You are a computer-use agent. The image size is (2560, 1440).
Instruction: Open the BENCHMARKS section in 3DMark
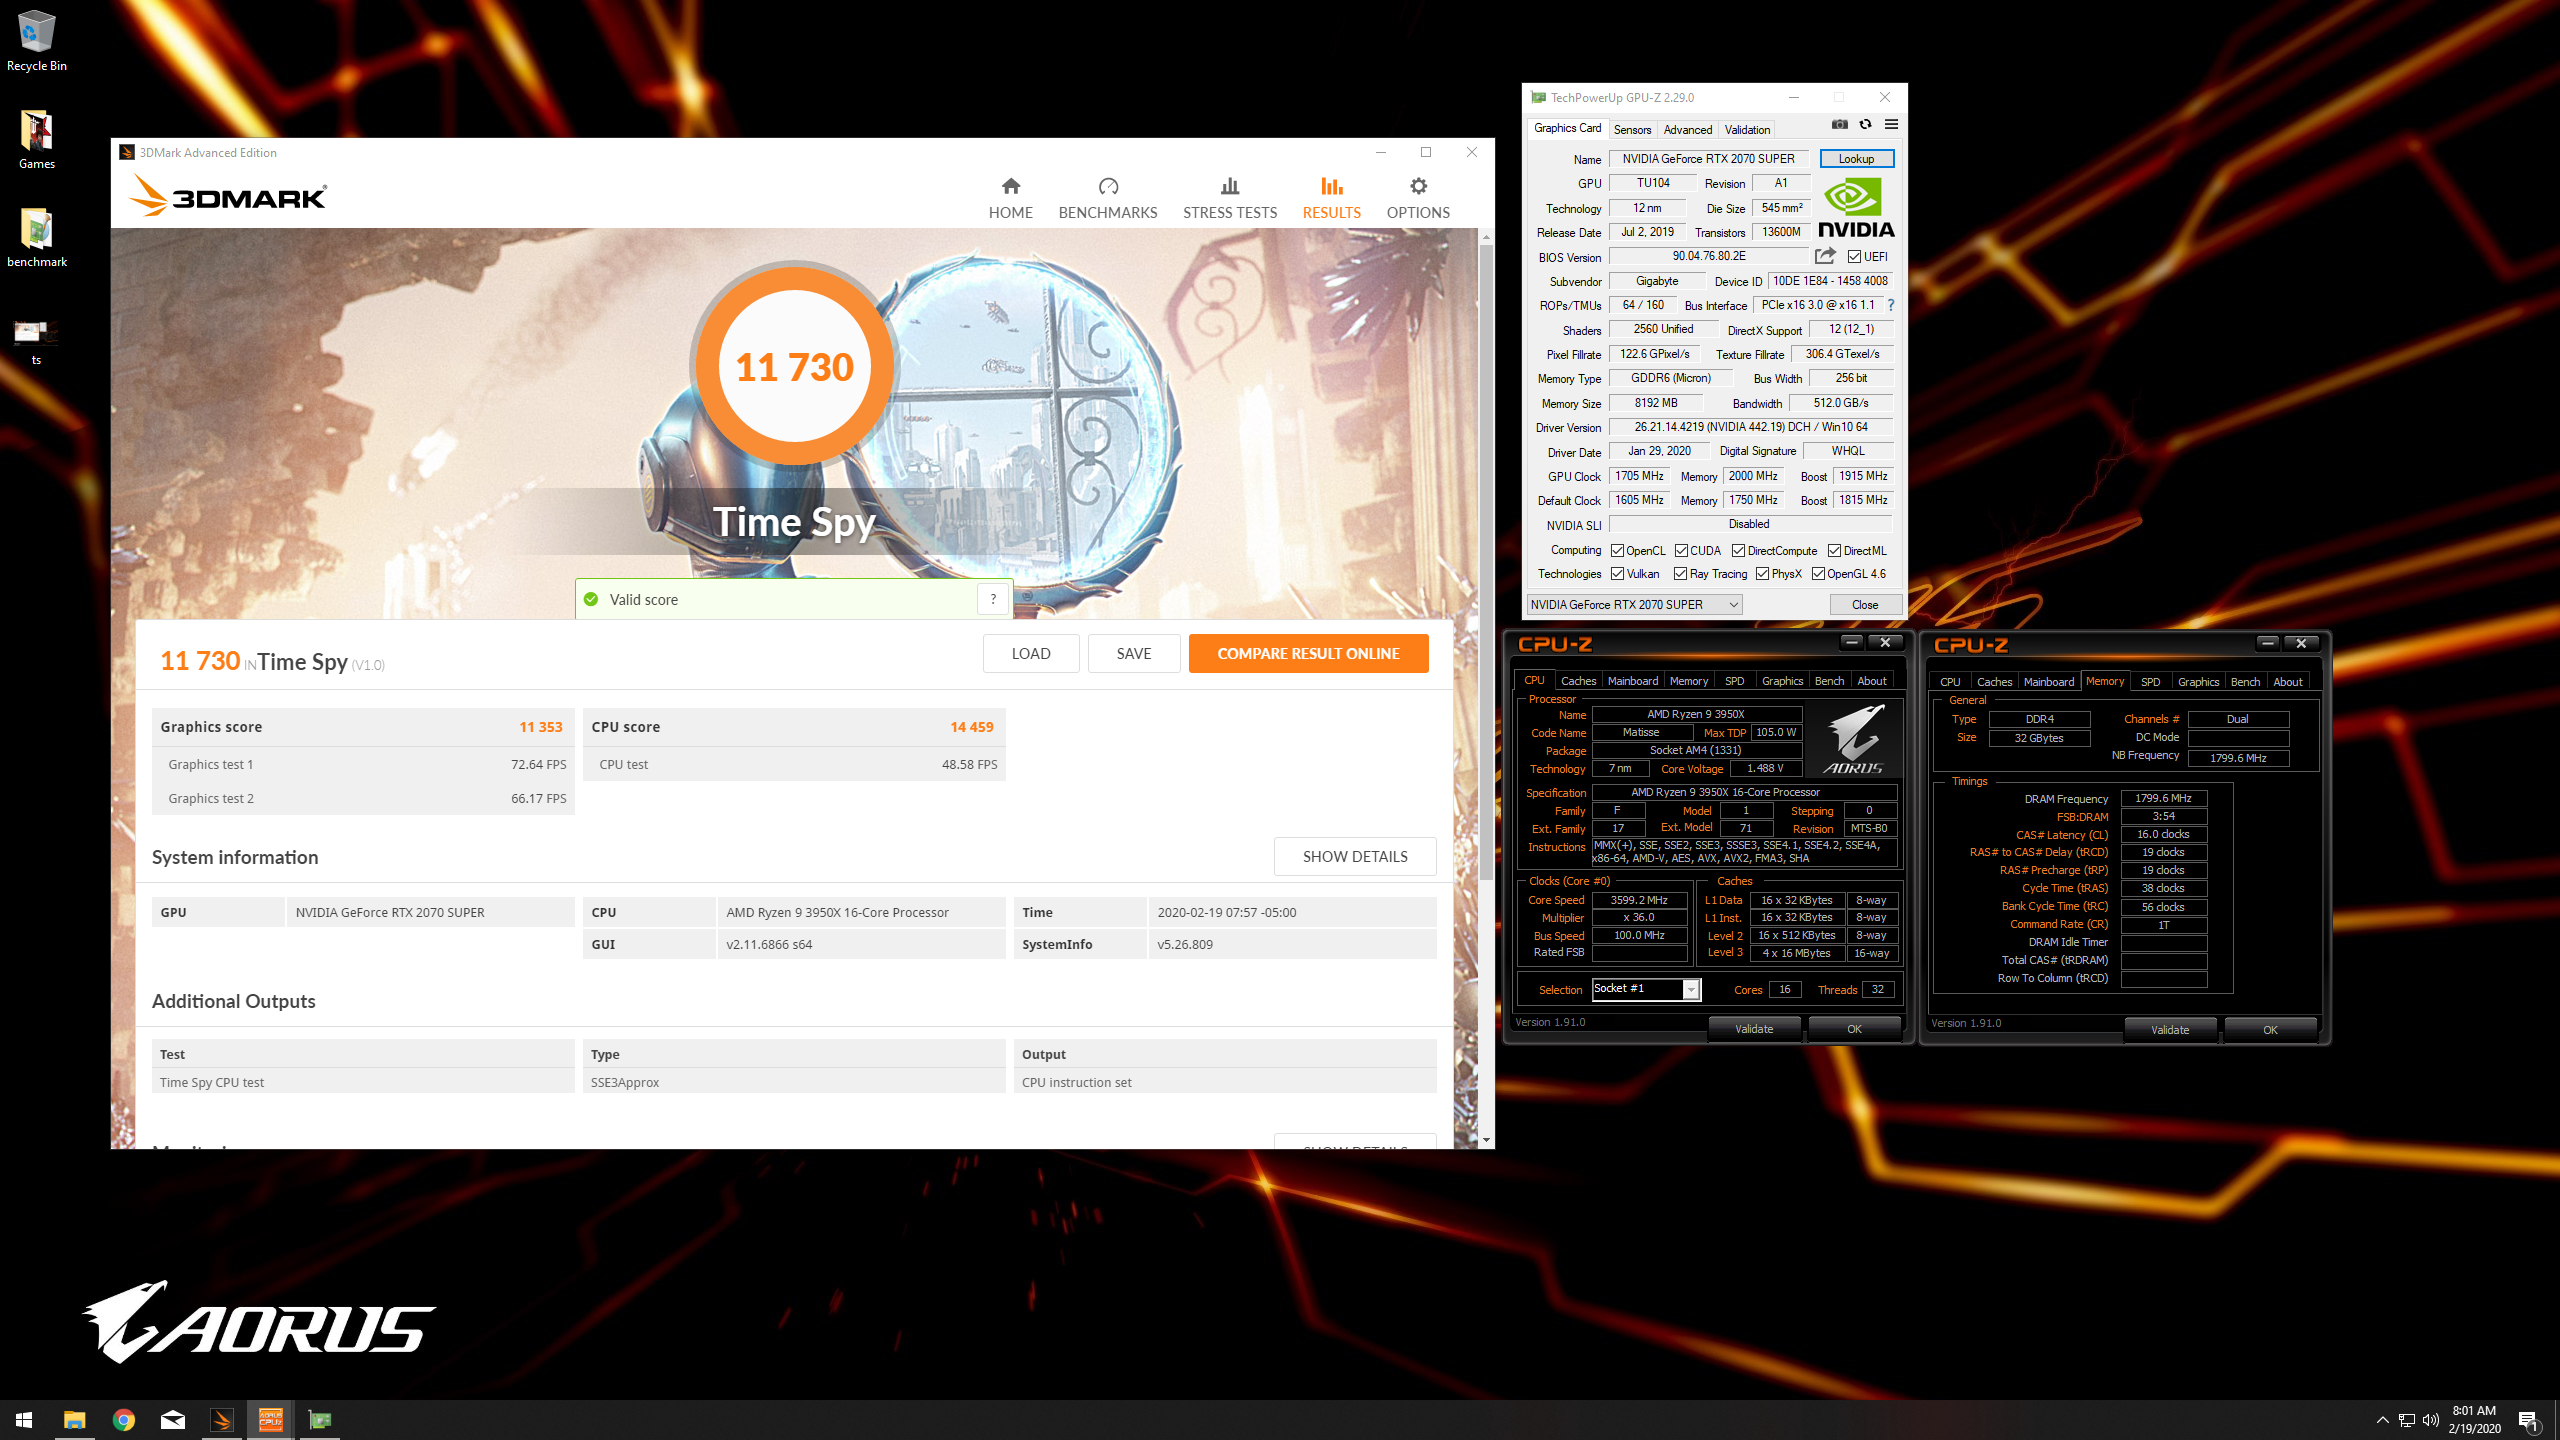1107,198
